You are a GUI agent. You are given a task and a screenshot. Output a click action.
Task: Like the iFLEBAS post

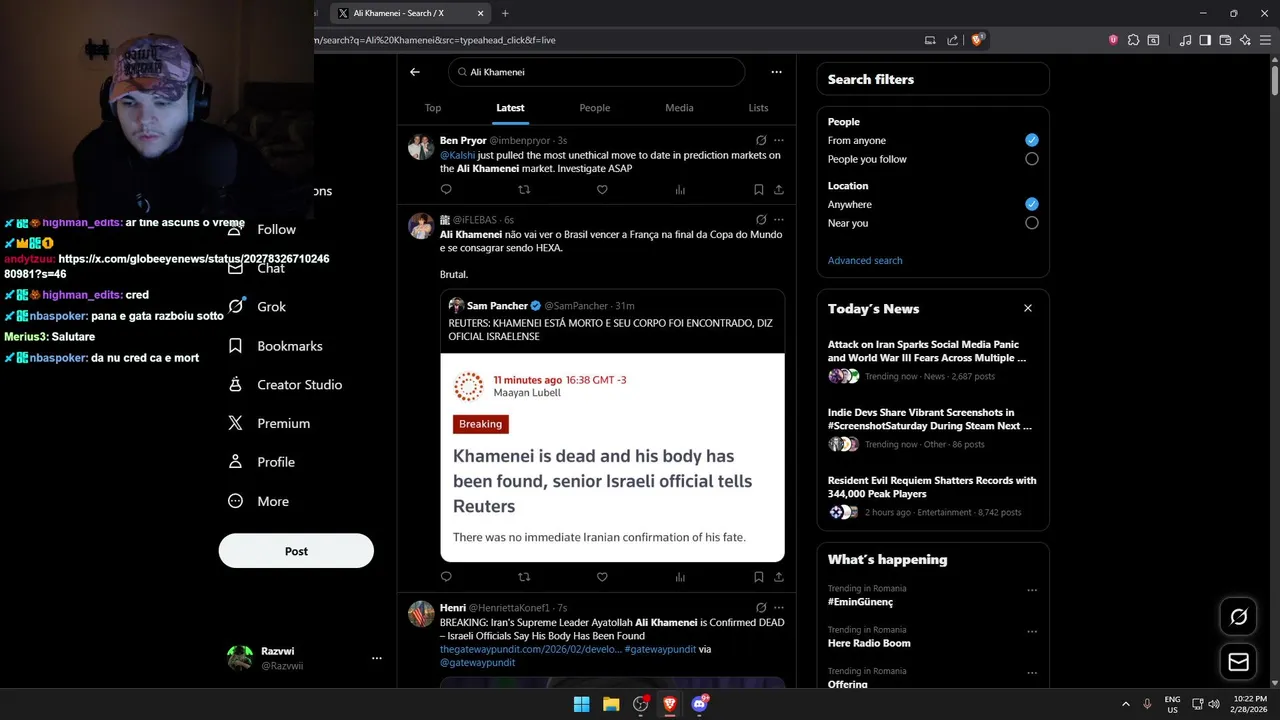[602, 577]
